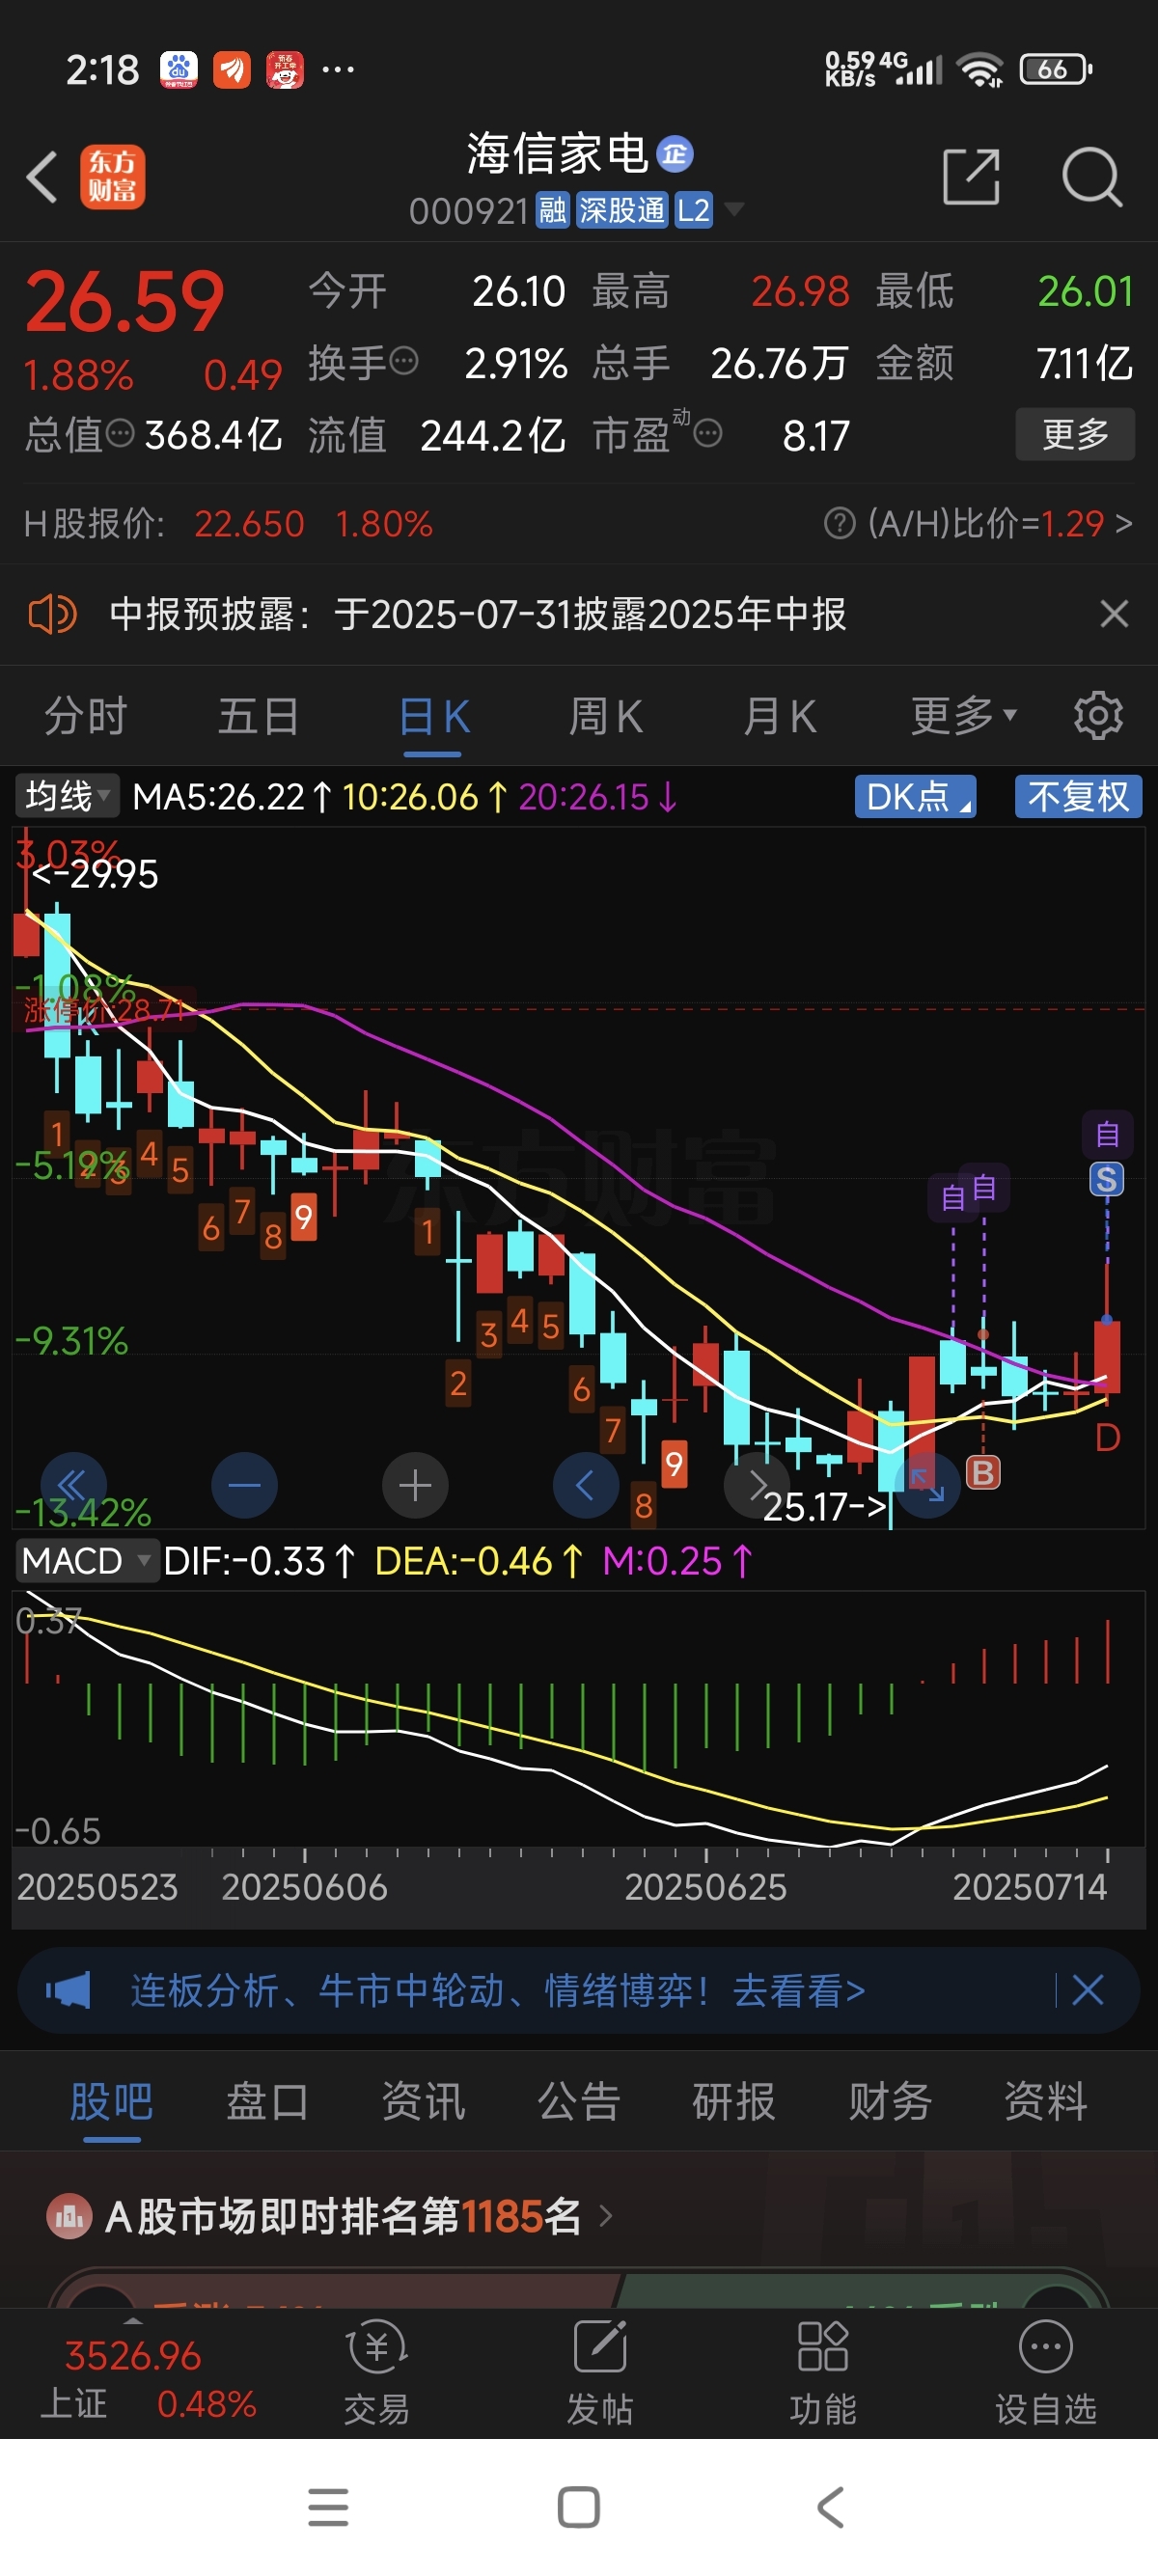
Task: Open the A/H ratio arrow 1.29
Action: click(x=1124, y=522)
